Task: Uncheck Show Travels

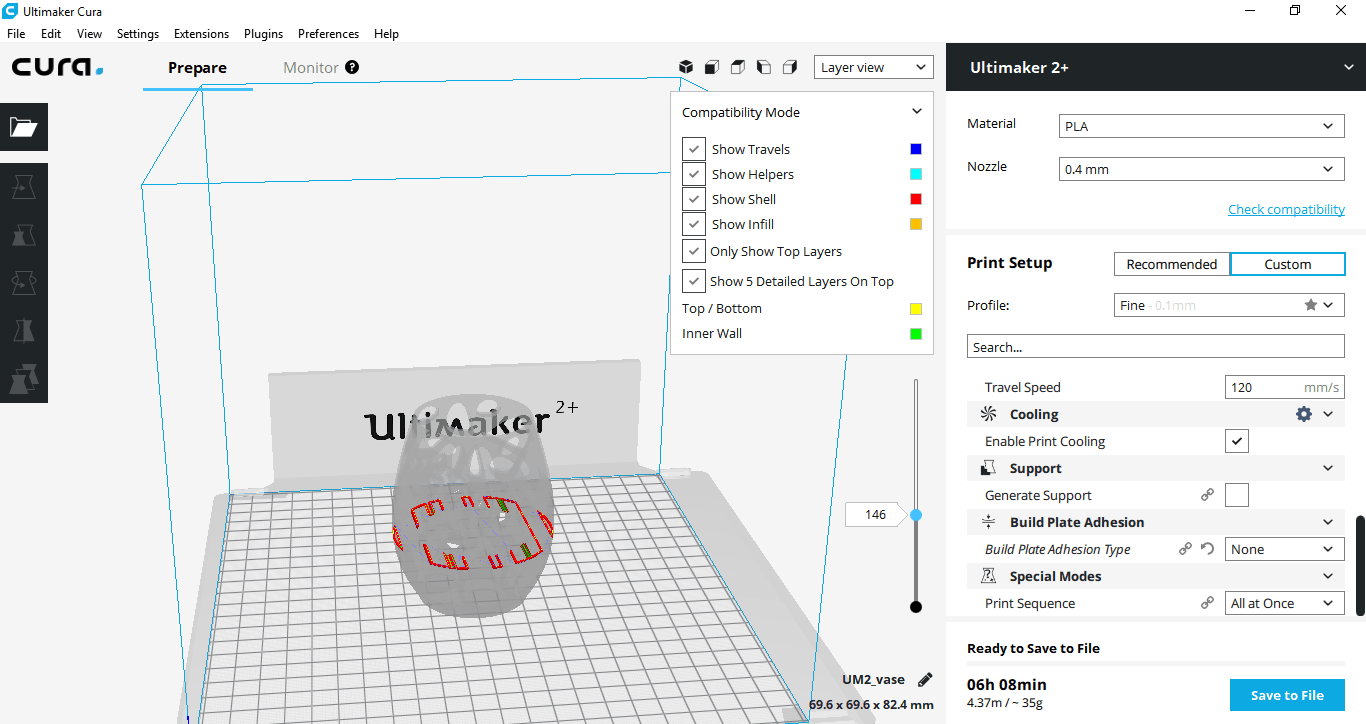Action: click(694, 149)
